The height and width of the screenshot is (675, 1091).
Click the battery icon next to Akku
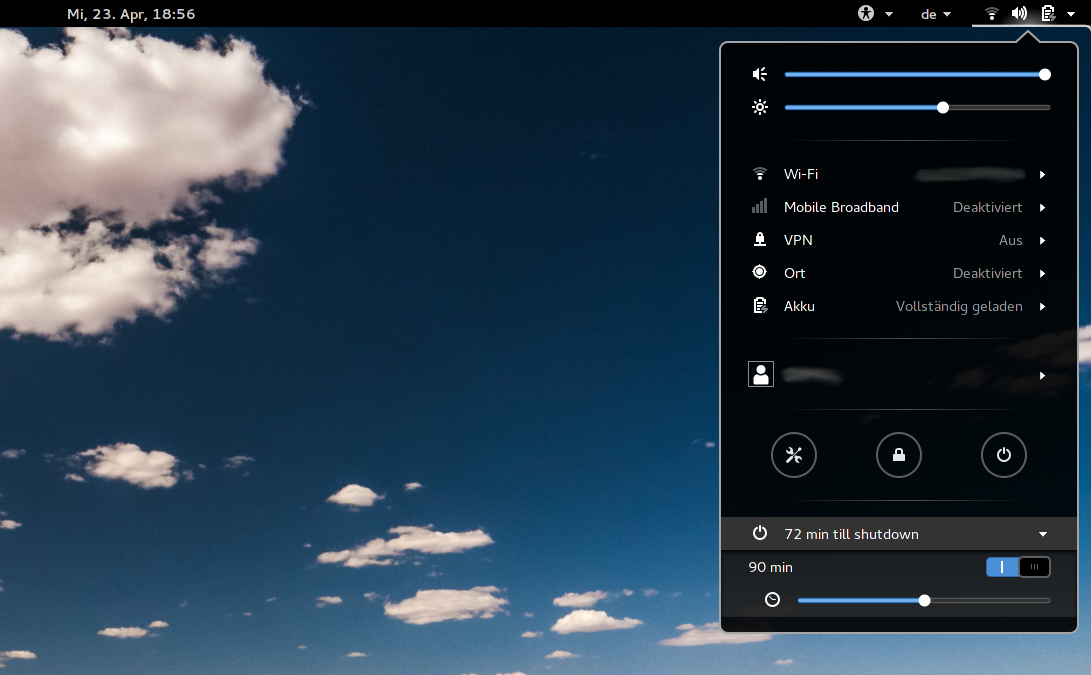[x=759, y=305]
